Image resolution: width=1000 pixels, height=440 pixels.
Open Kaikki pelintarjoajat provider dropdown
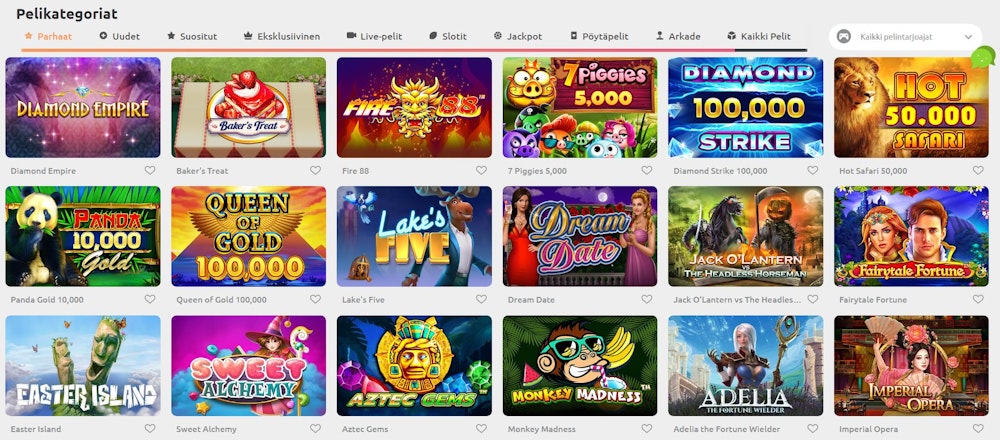tap(905, 37)
